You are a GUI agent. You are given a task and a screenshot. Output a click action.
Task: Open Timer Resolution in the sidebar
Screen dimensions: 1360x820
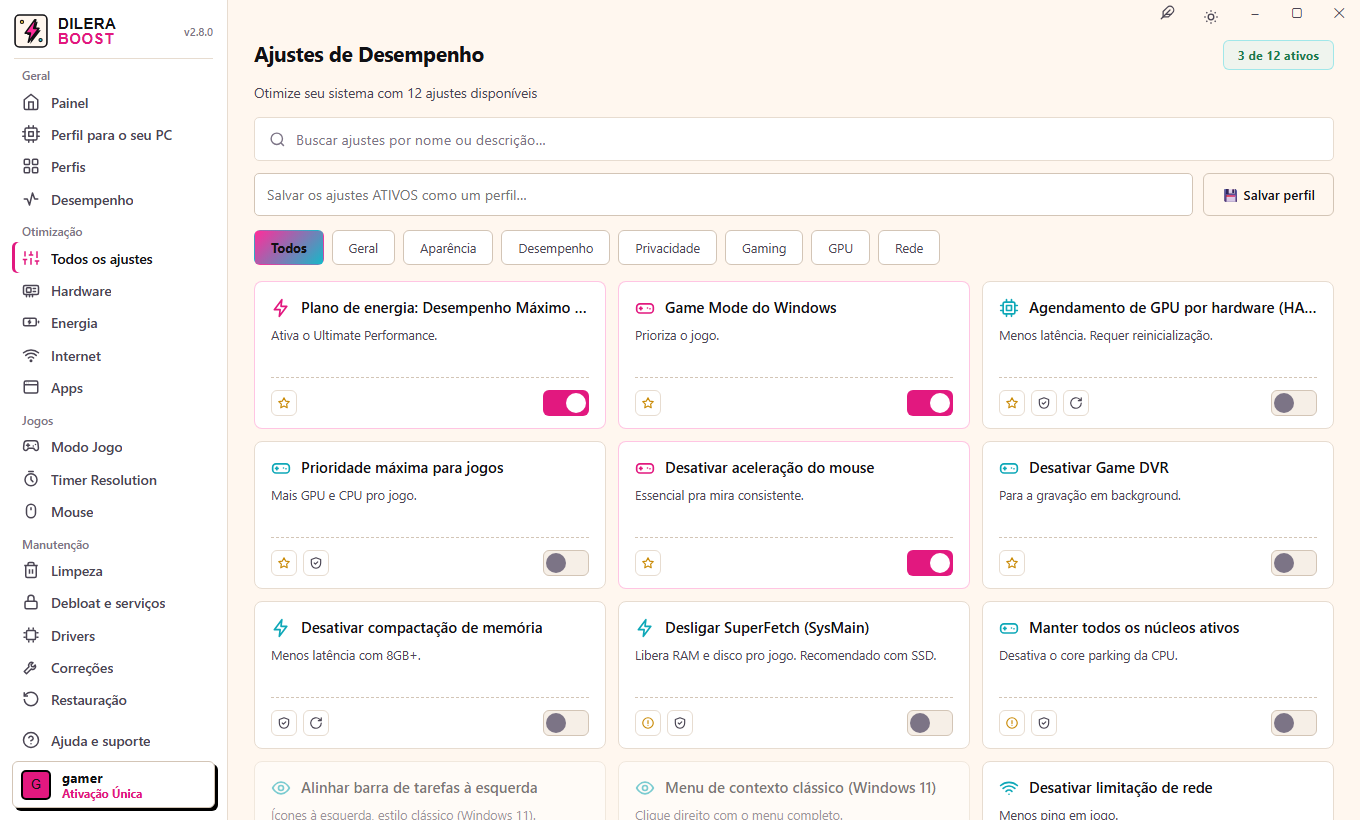[114, 480]
